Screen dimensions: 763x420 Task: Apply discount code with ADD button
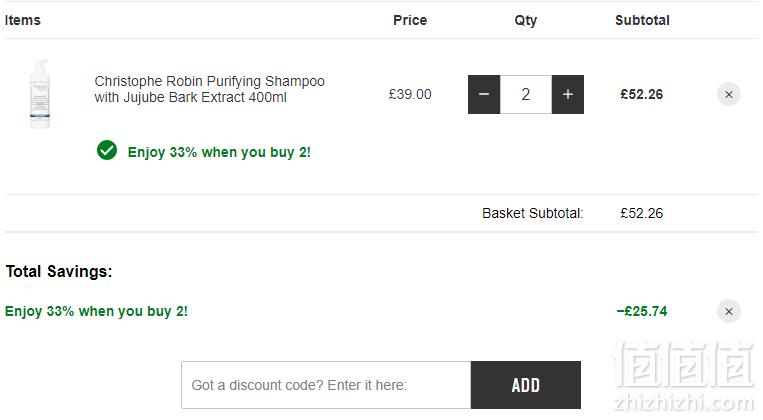pos(526,385)
